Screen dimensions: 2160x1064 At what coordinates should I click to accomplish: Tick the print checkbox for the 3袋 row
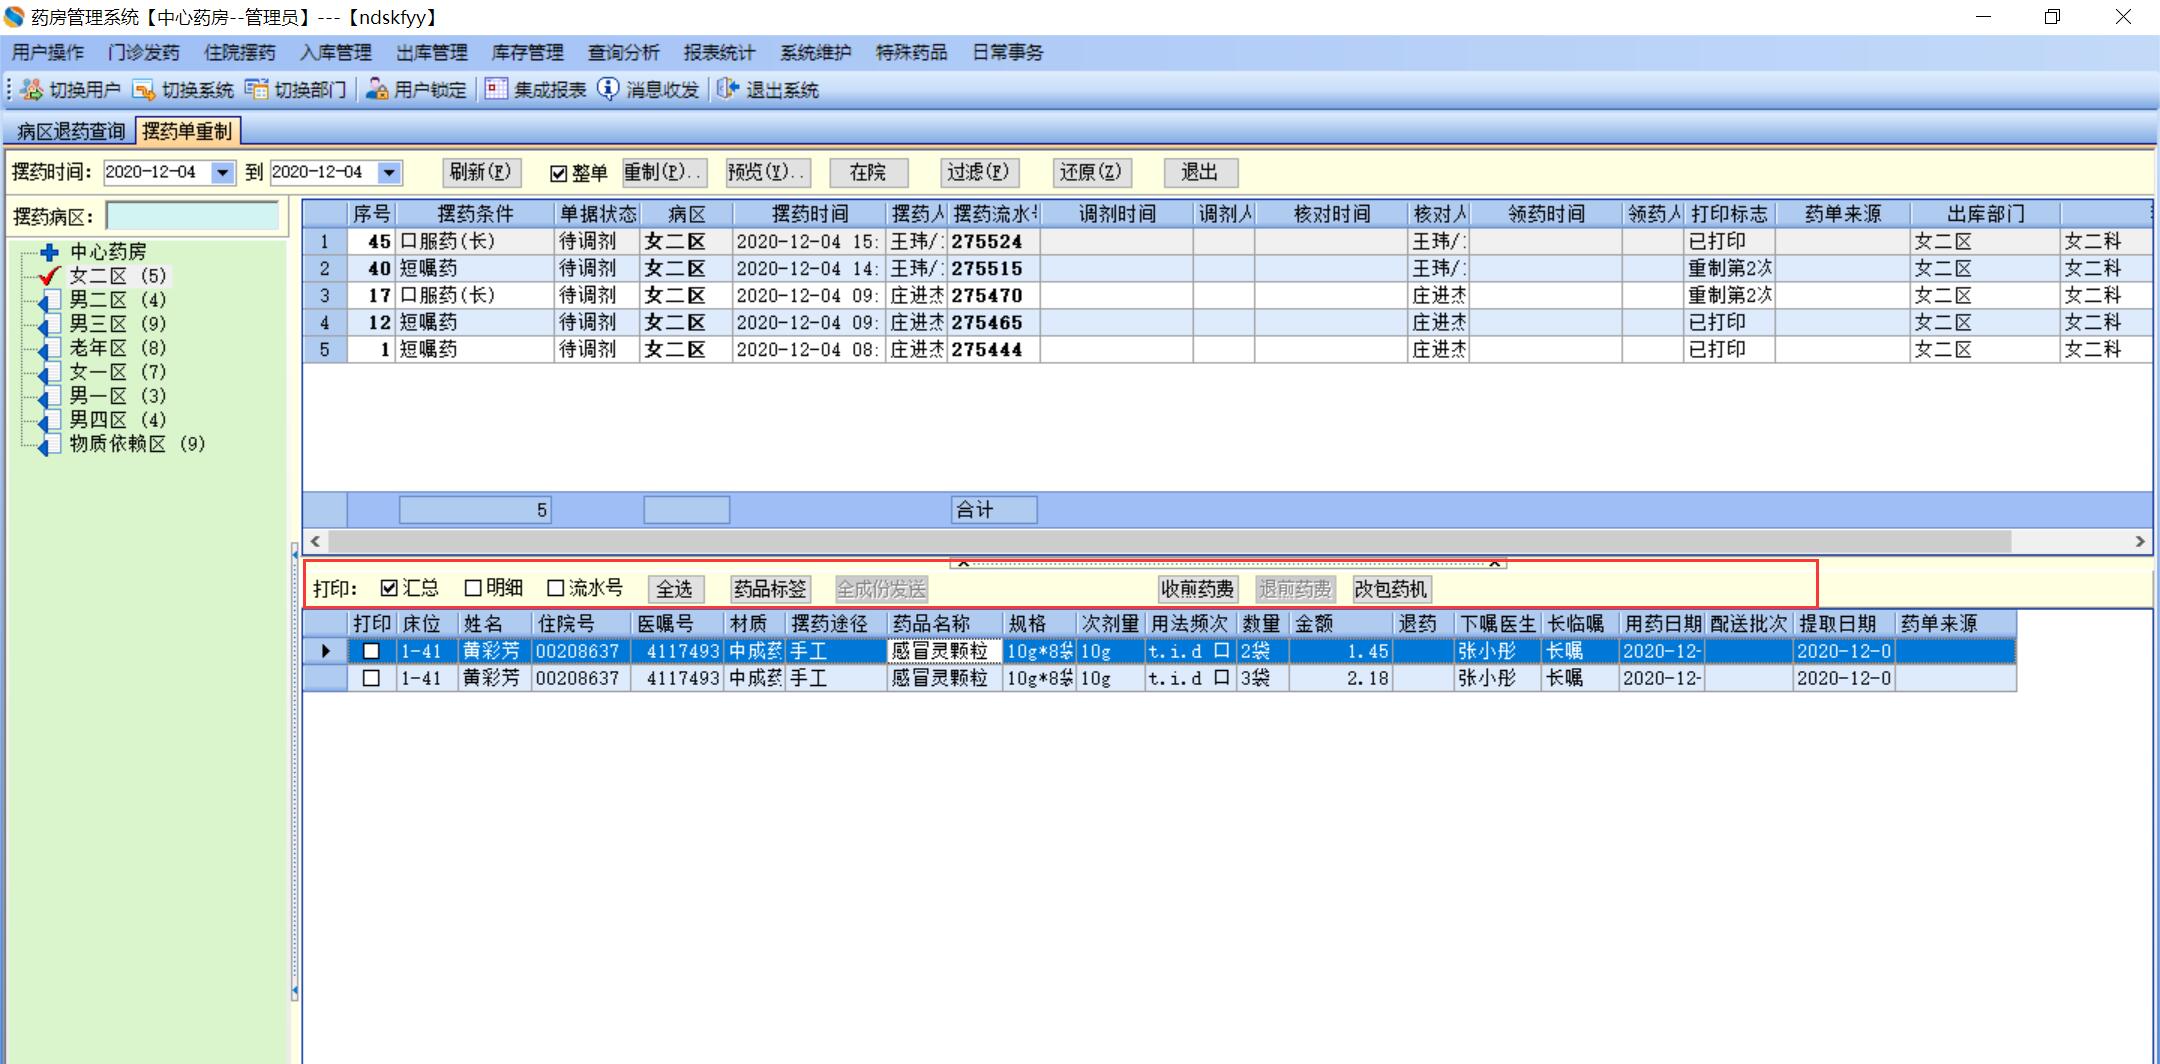click(371, 678)
